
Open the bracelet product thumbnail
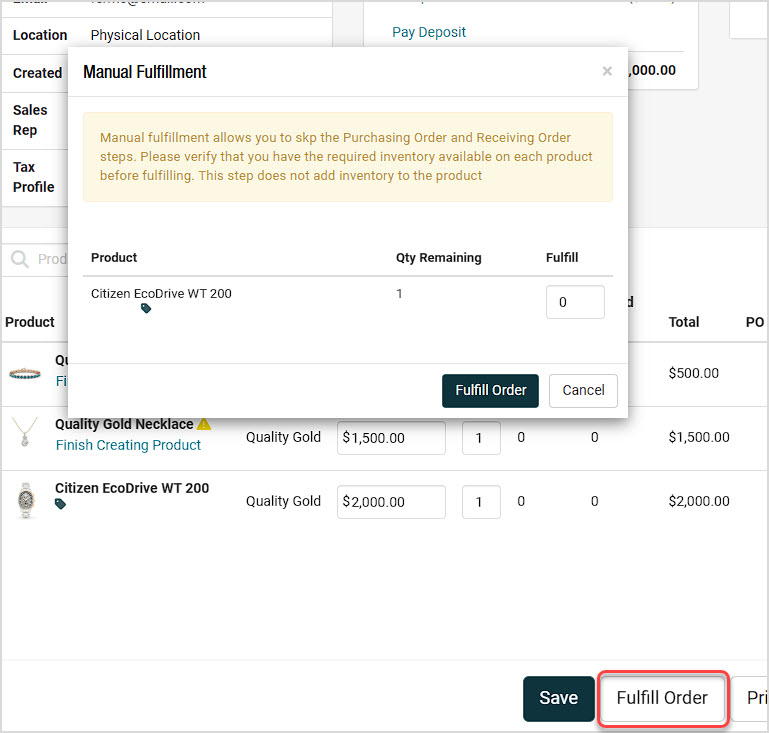click(x=25, y=374)
